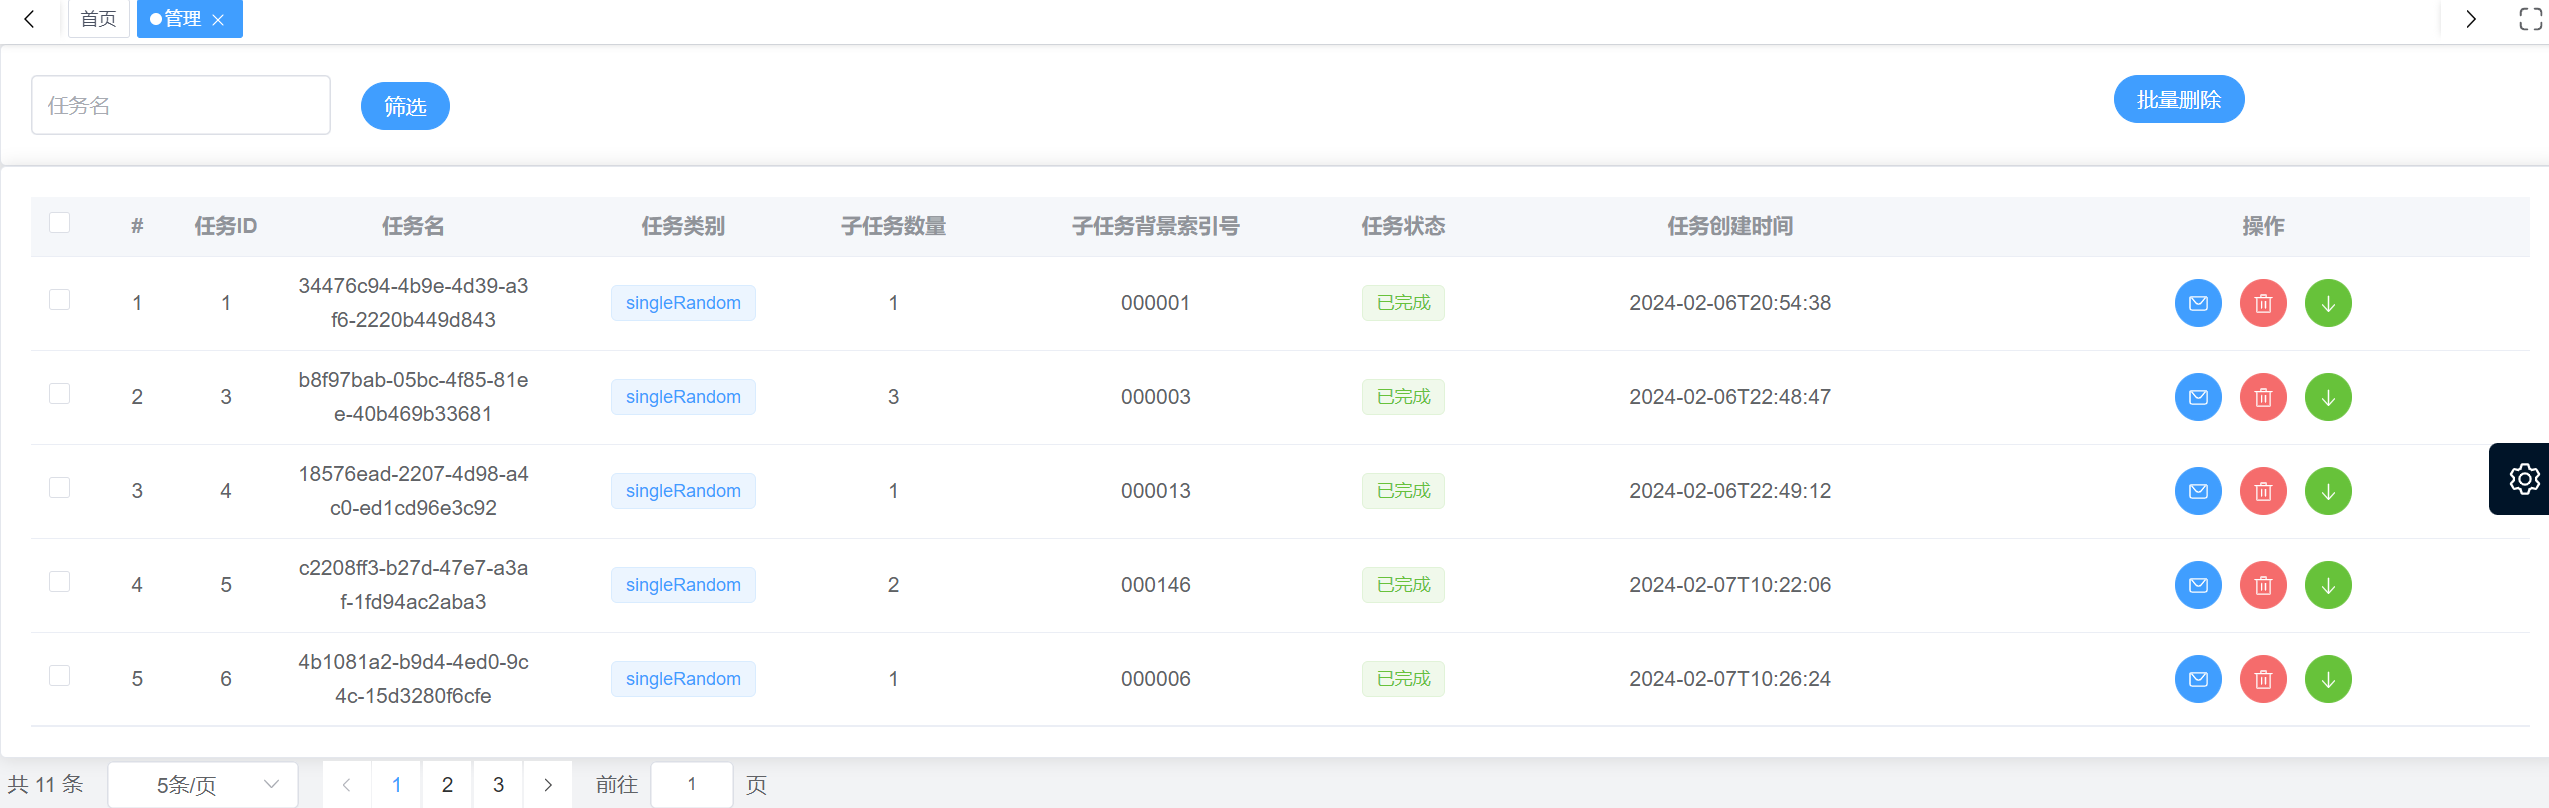Download results for task index 000013

pyautogui.click(x=2327, y=491)
